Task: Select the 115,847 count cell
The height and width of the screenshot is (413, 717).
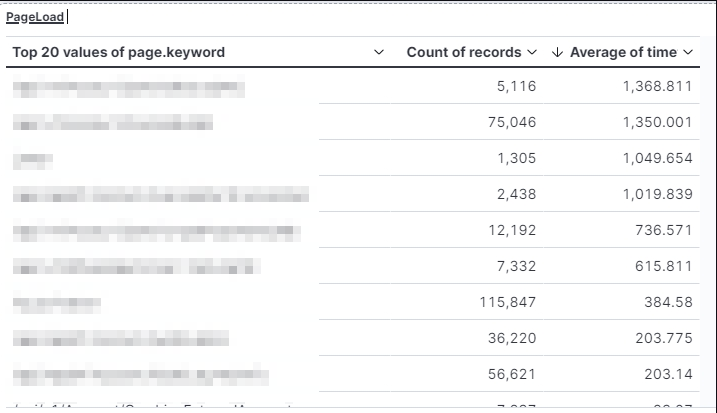Action: [508, 302]
